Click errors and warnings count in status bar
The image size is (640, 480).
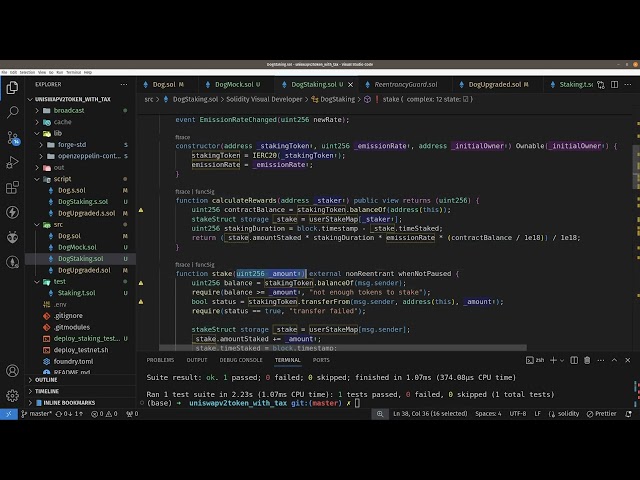pyautogui.click(x=104, y=414)
